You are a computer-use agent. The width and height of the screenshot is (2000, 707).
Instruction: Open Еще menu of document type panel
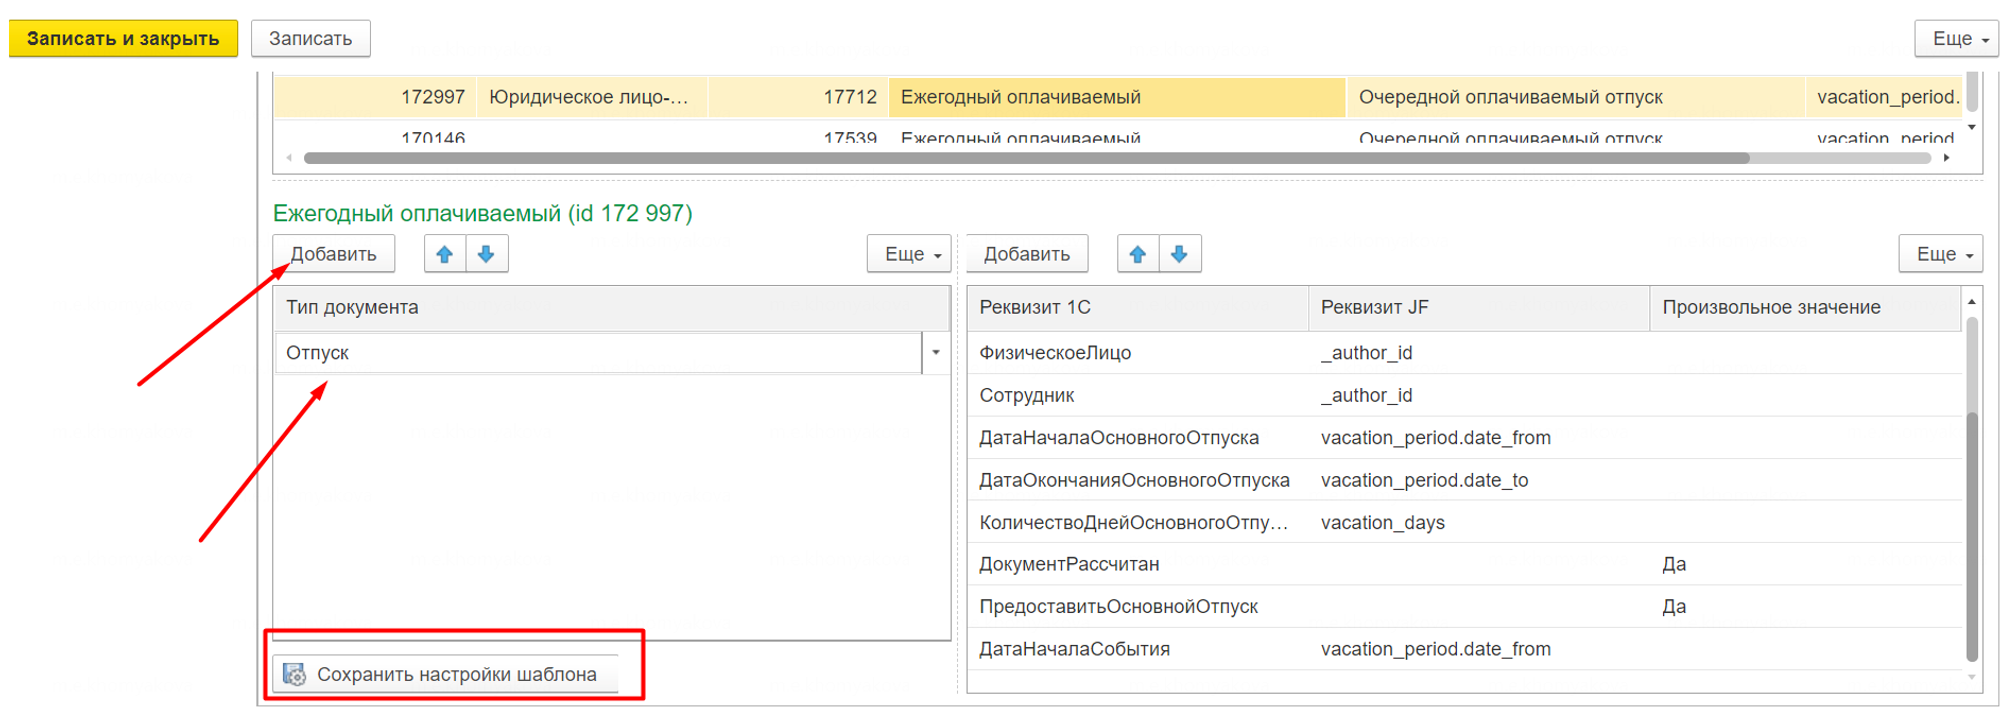[x=911, y=254]
